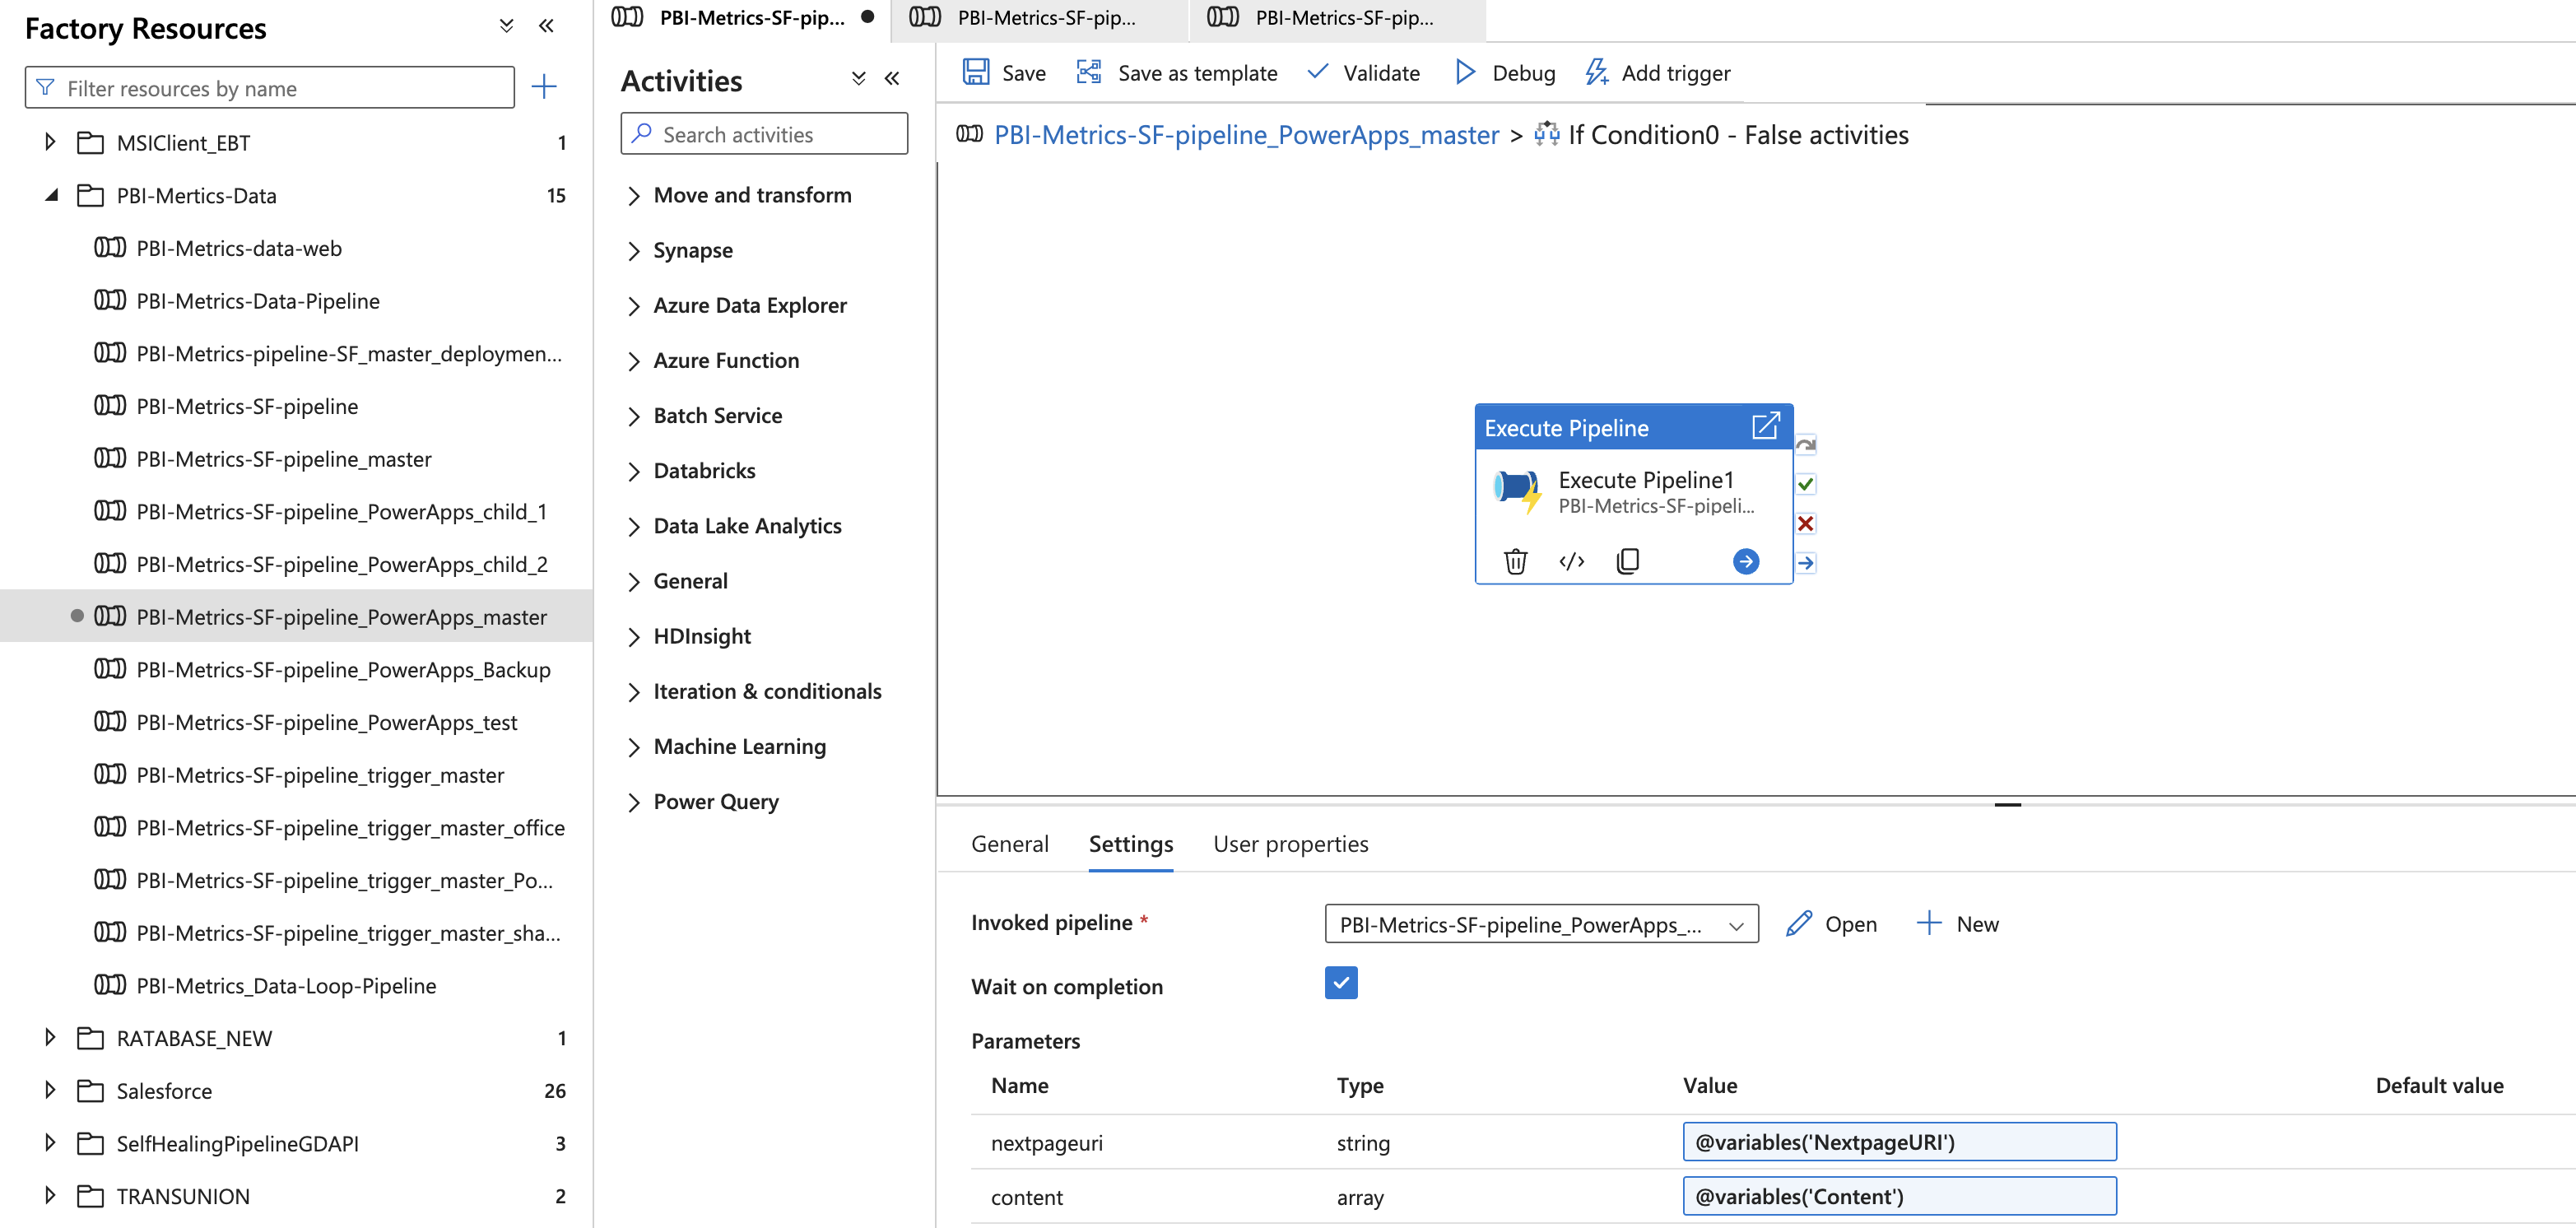This screenshot has height=1228, width=2576.
Task: Expand MSIClient_EBT folder
Action: tap(49, 142)
